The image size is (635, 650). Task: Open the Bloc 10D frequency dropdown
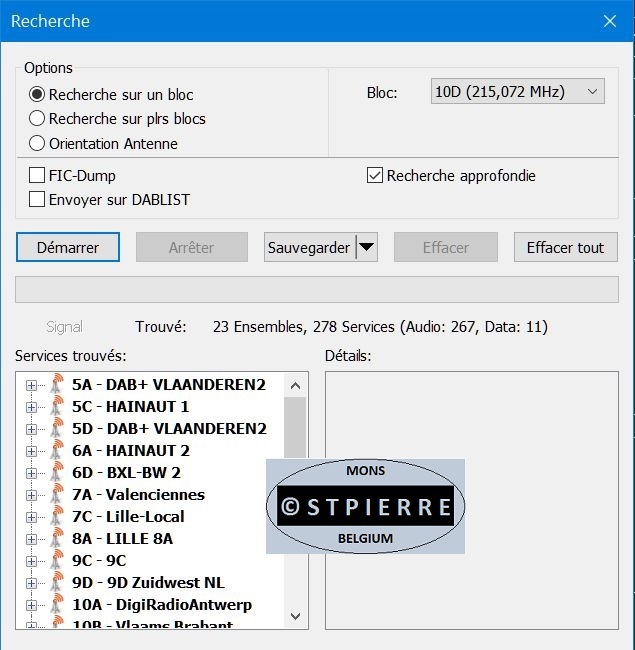pos(518,91)
